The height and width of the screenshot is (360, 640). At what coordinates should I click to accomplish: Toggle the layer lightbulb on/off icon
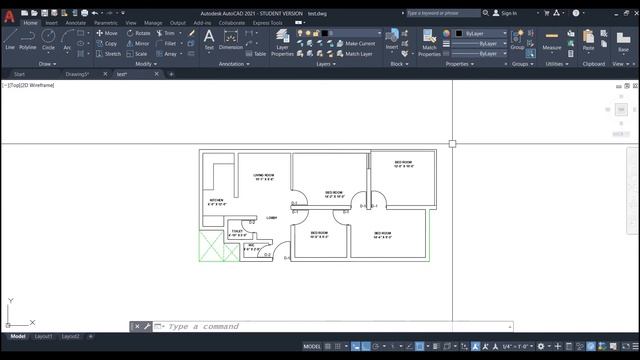tap(300, 33)
